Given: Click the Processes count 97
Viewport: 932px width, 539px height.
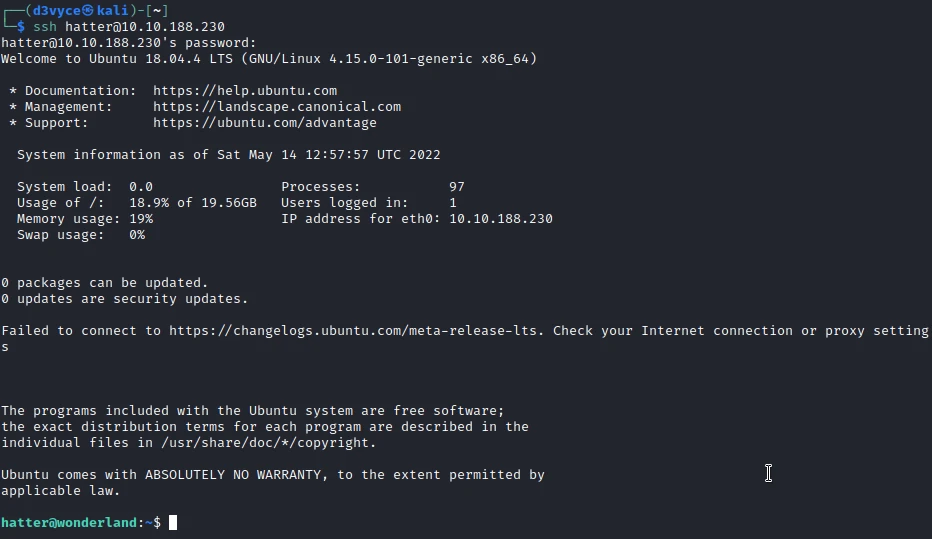Looking at the screenshot, I should (x=457, y=187).
